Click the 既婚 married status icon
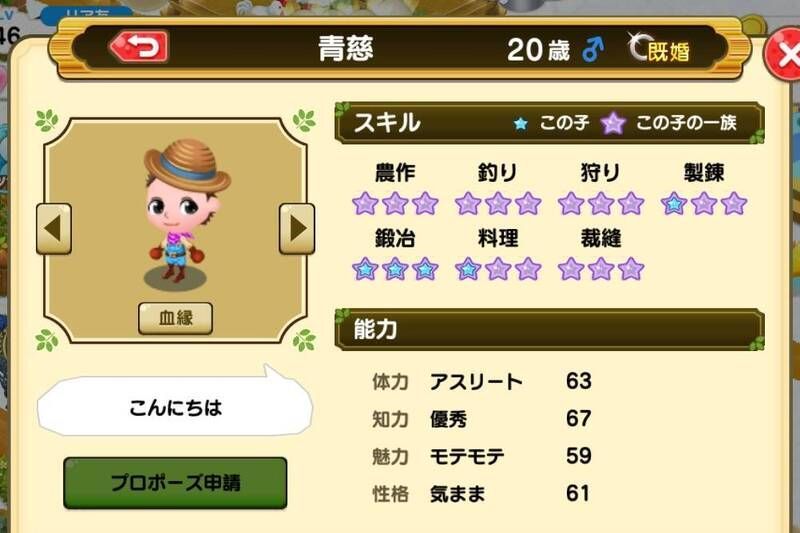 [659, 48]
